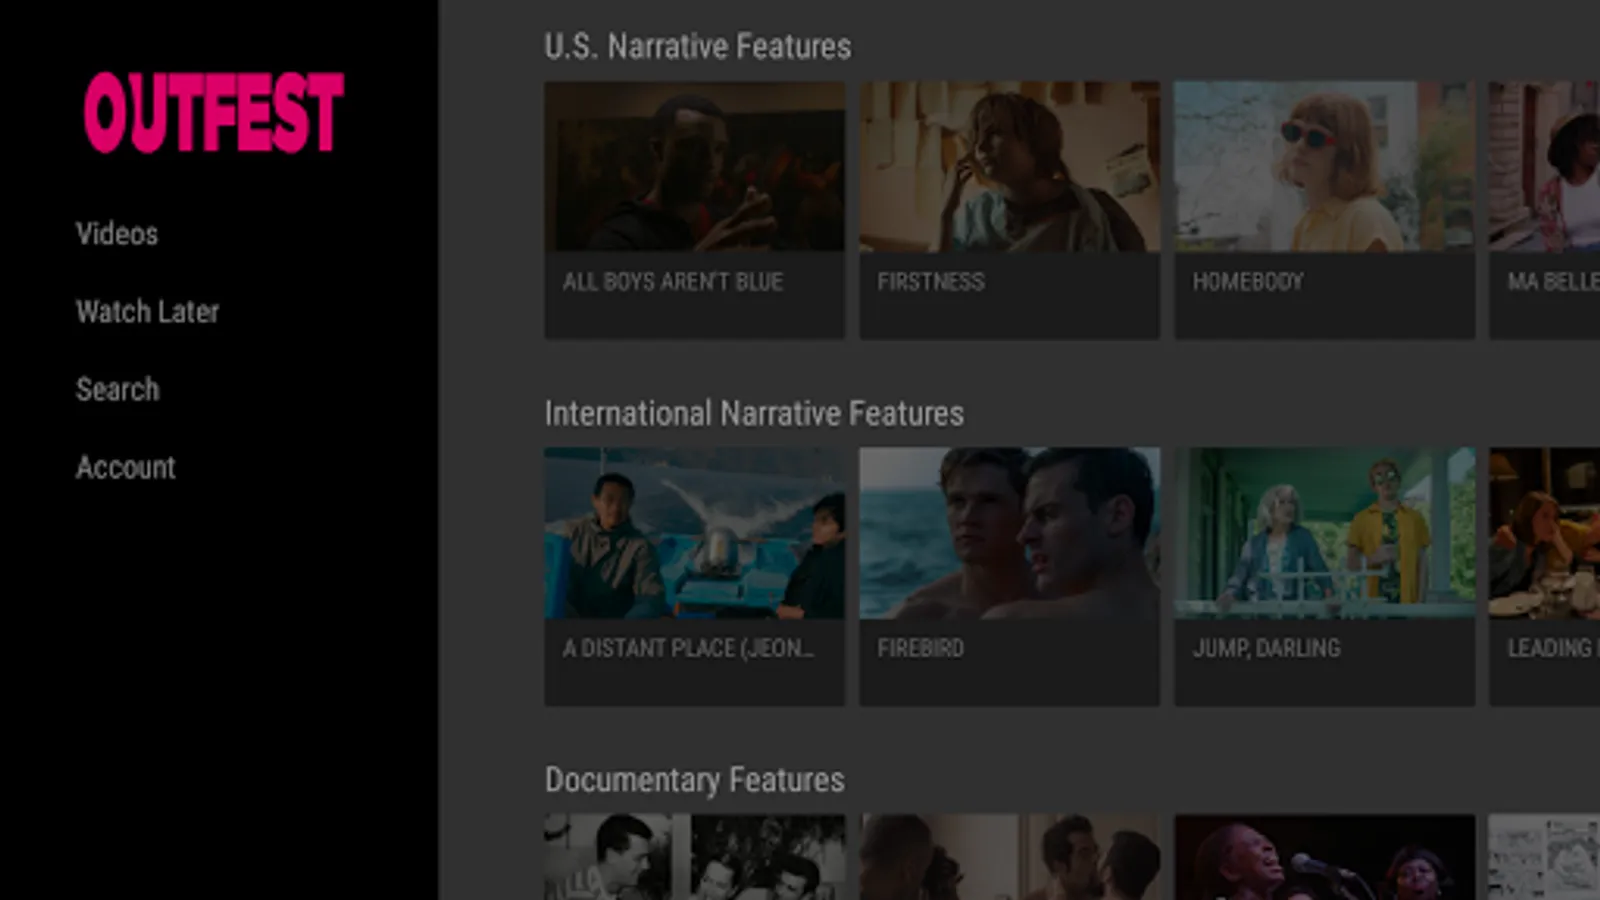Select the All Boys Aren't Blue thumbnail
Screen dimensions: 1600x900
pos(695,166)
